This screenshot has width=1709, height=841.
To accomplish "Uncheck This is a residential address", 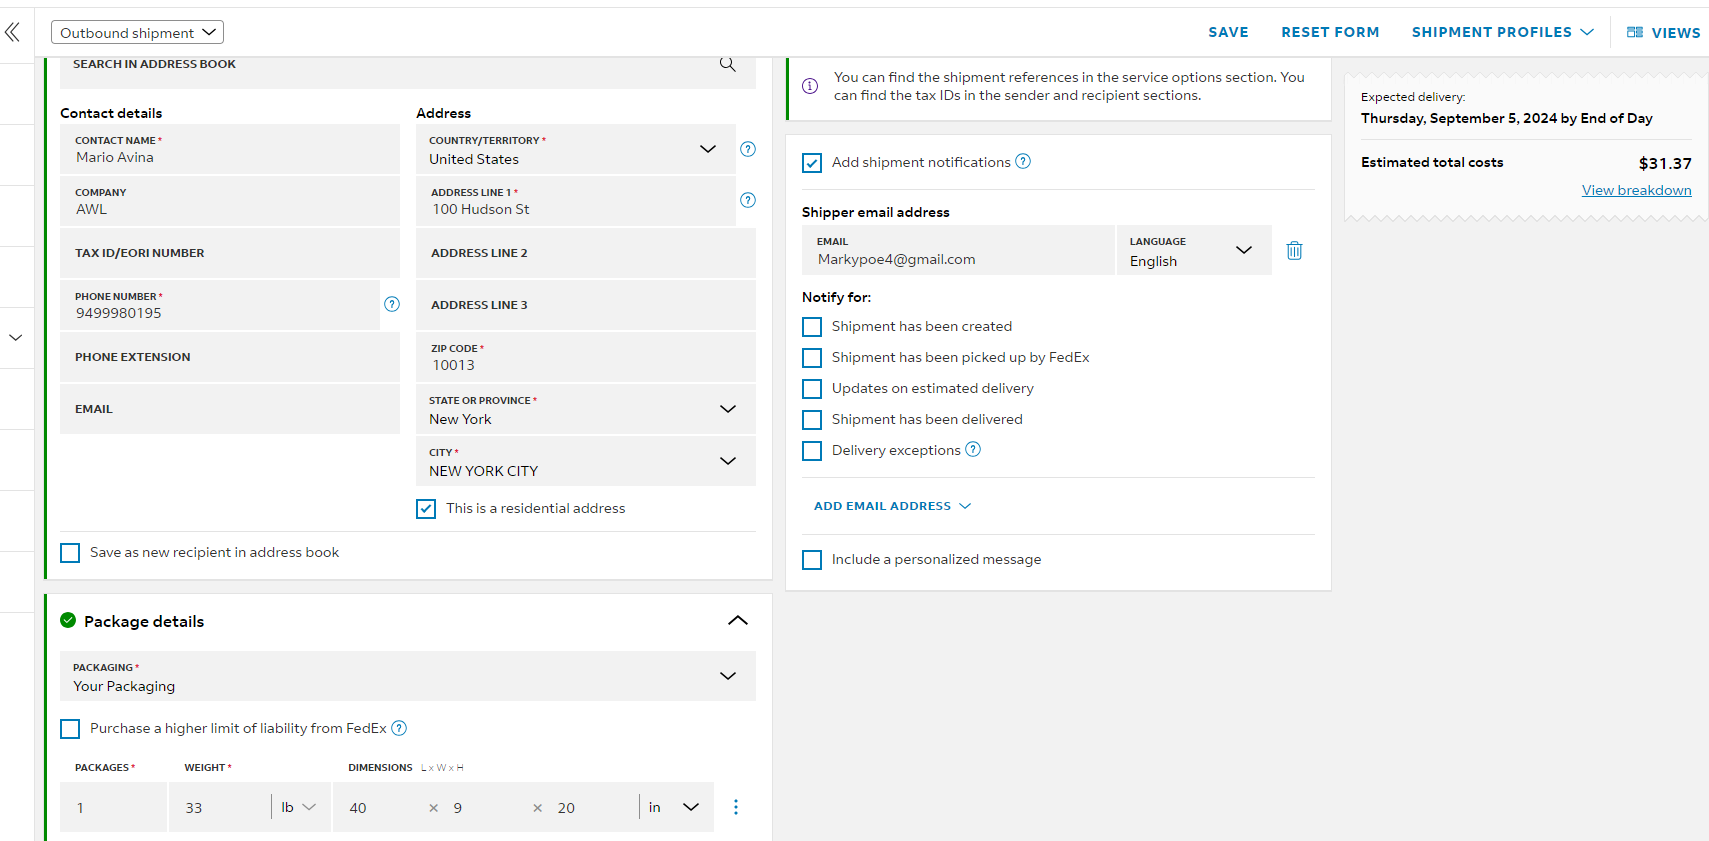I will [426, 509].
